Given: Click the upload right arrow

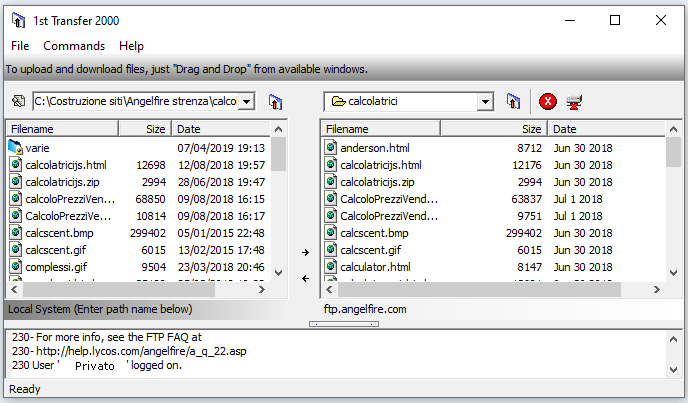Looking at the screenshot, I should 305,252.
